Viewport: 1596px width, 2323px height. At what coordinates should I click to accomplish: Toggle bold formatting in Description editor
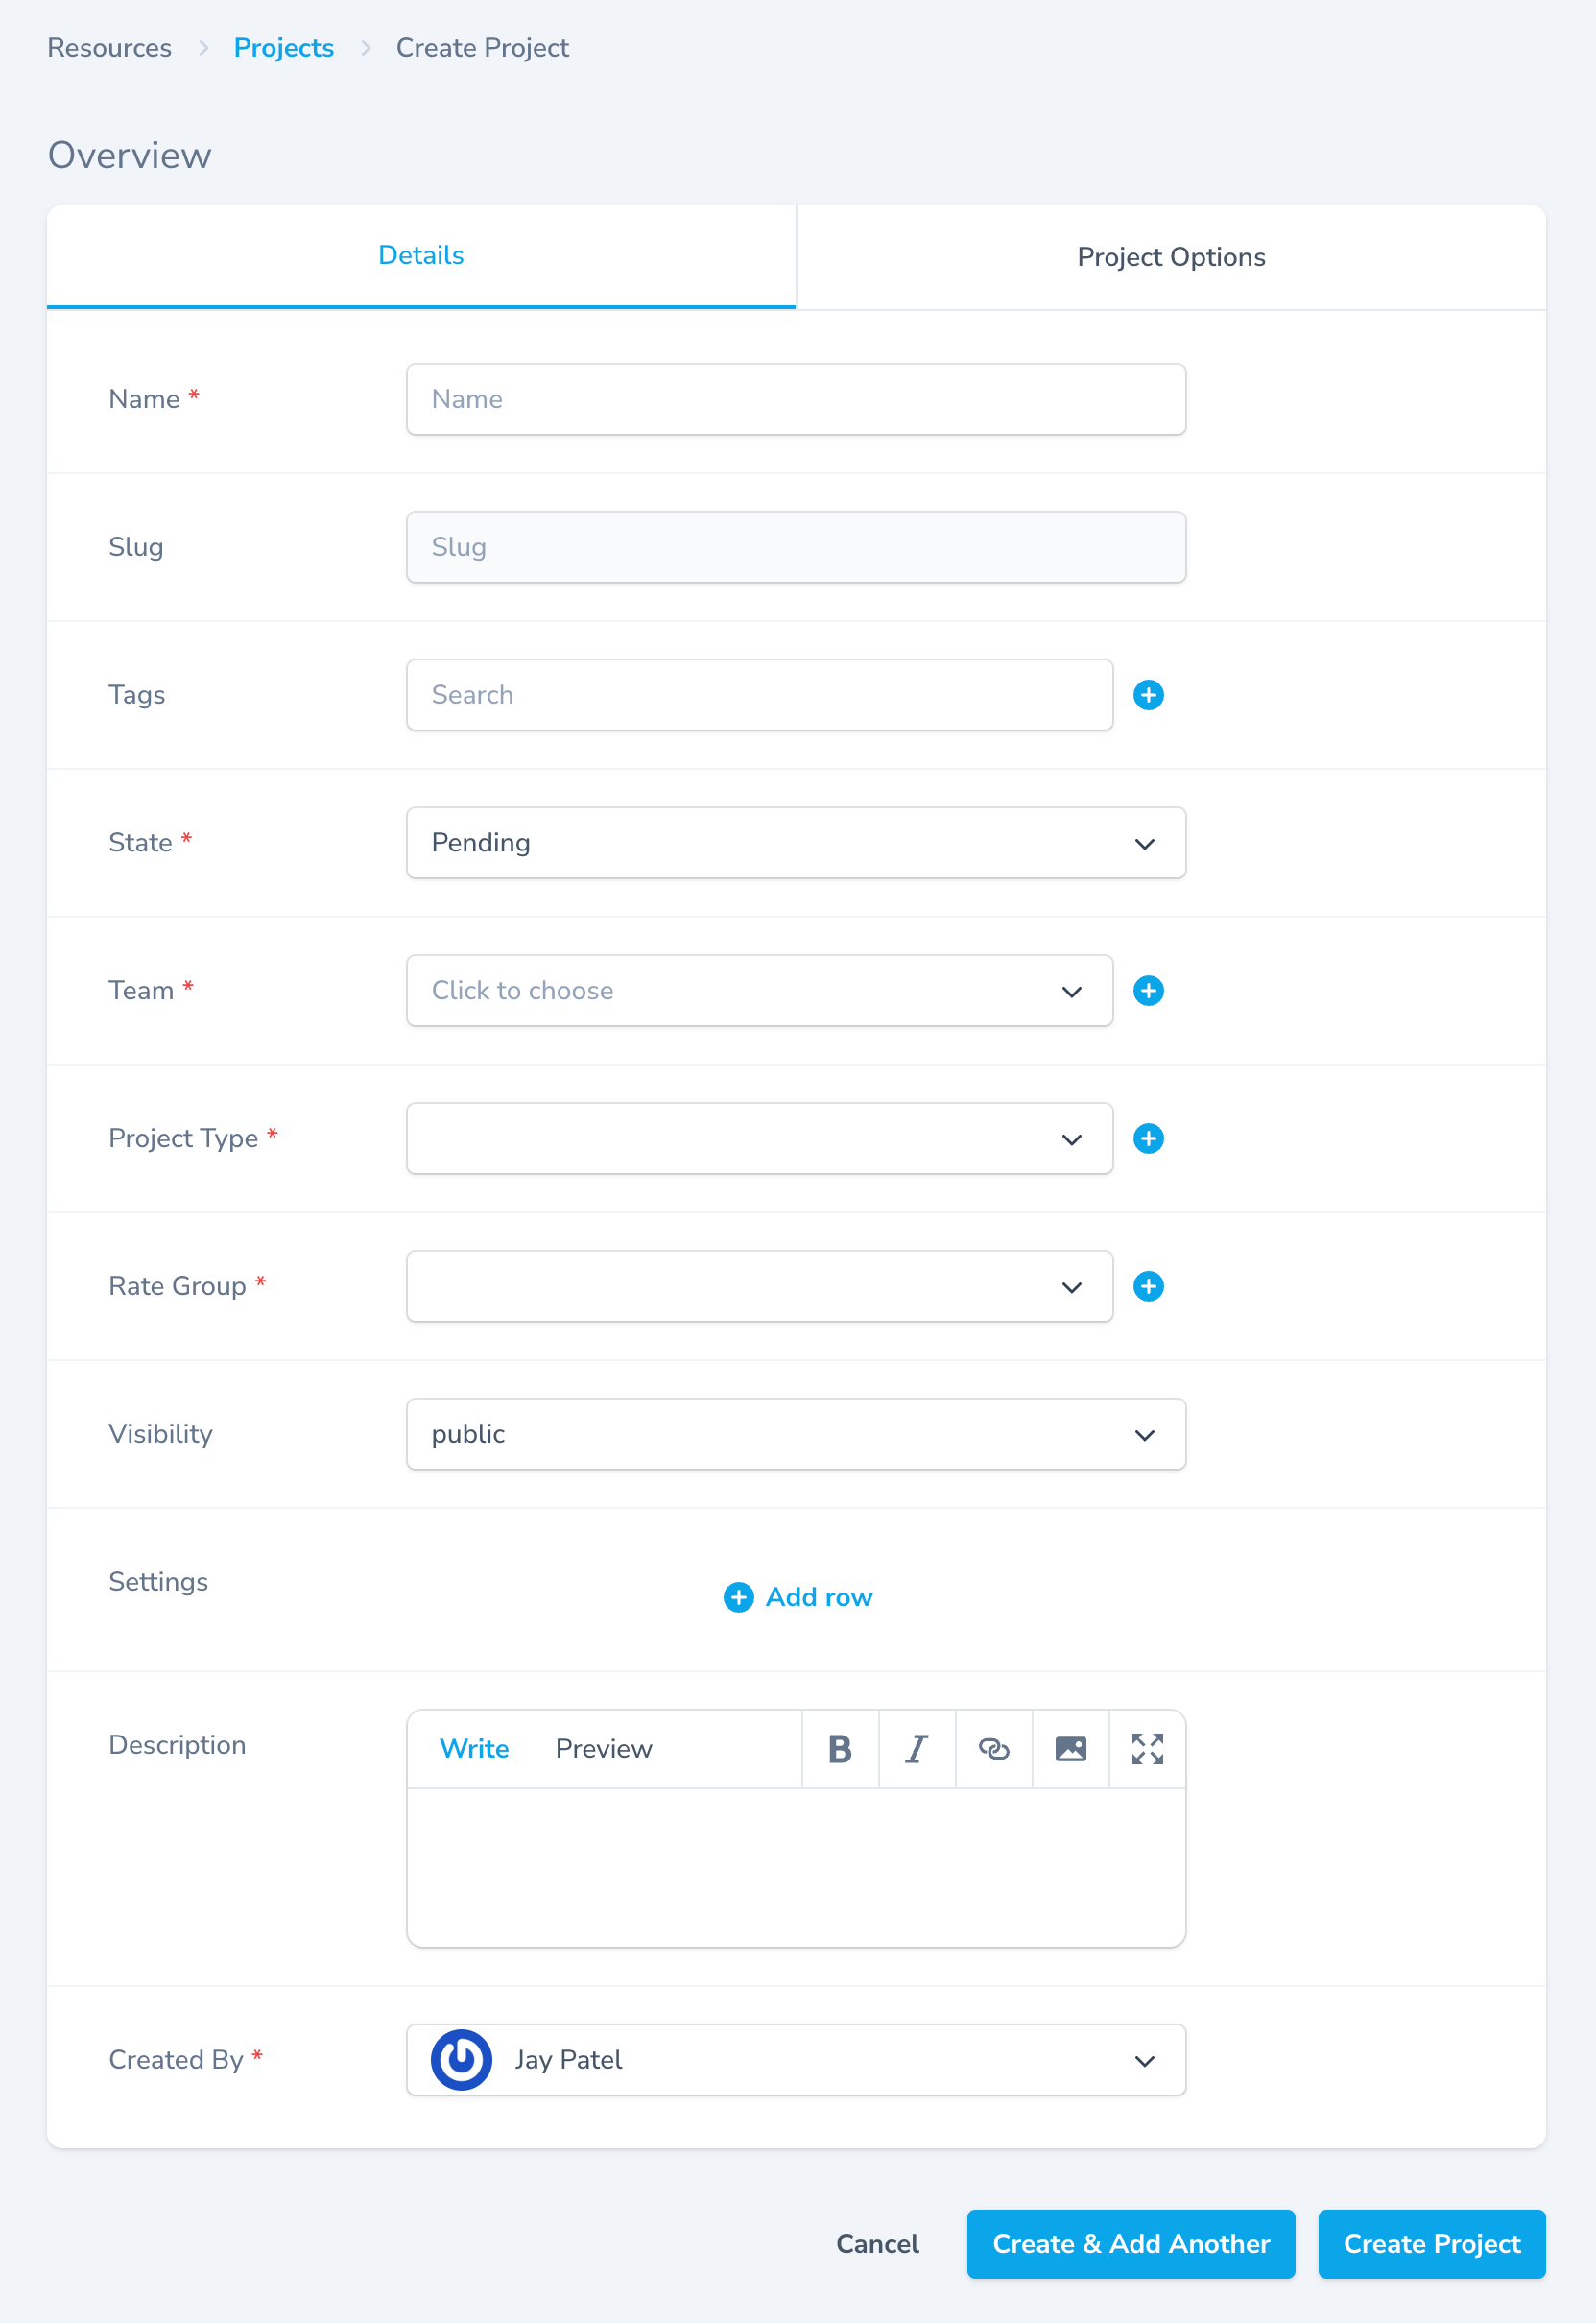click(839, 1748)
